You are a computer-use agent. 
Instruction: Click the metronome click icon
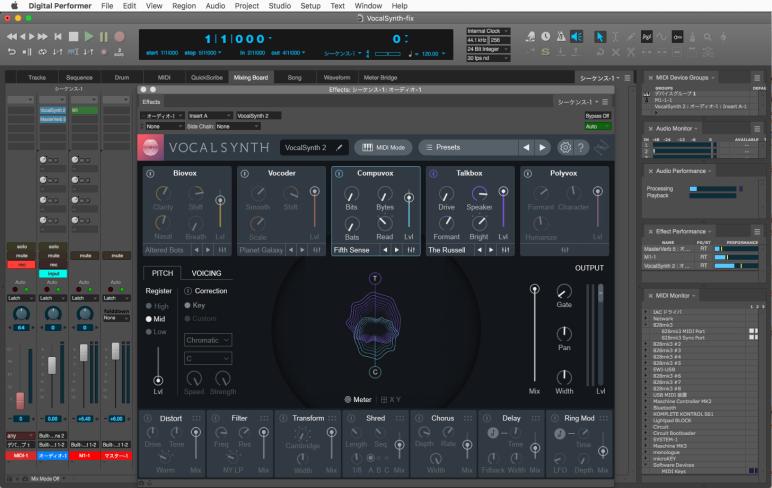pos(561,36)
